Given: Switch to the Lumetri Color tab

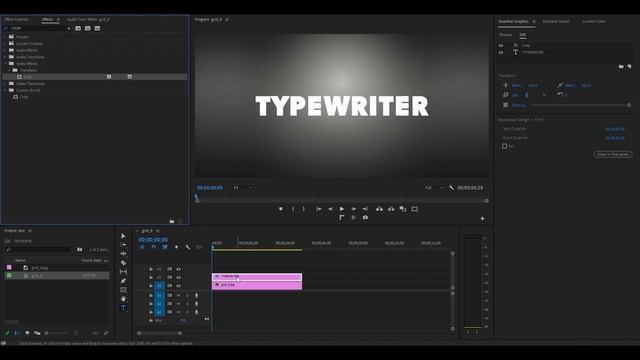Looking at the screenshot, I should [x=594, y=21].
